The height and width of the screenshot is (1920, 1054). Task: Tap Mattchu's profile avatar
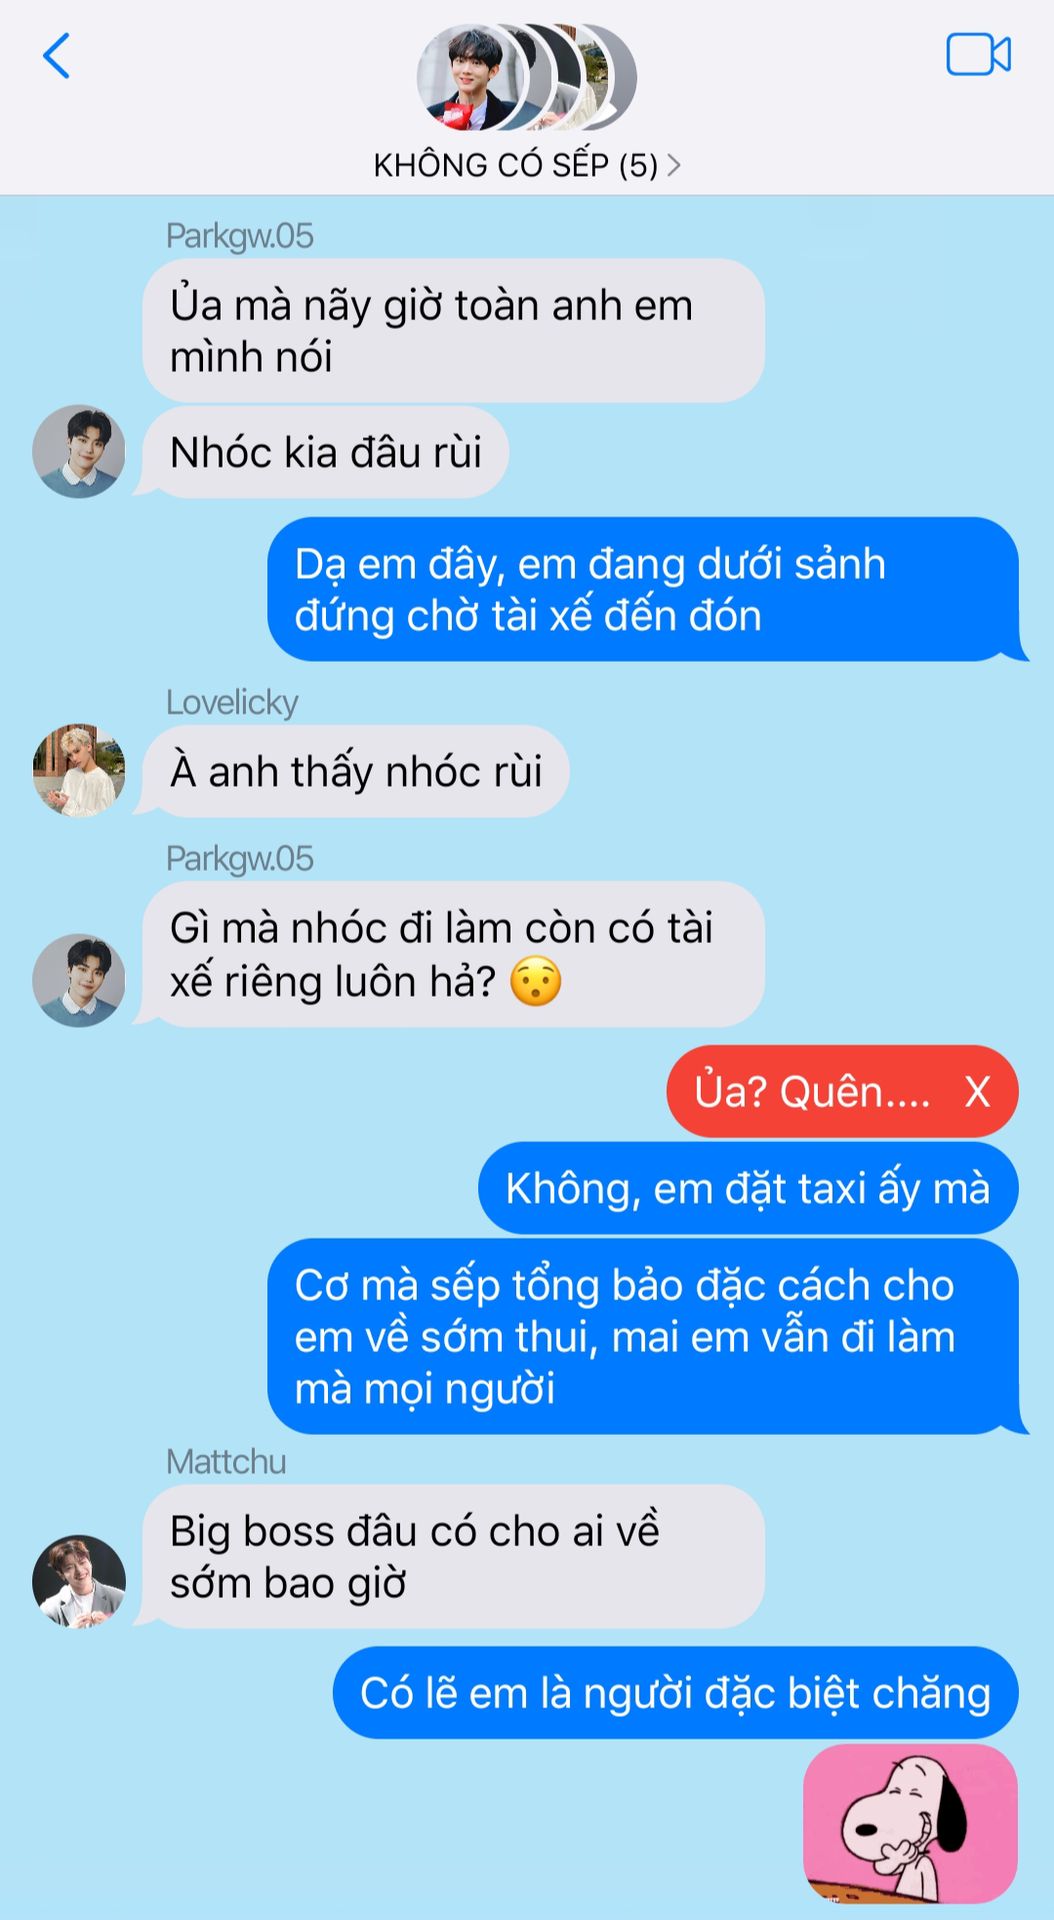[x=79, y=1581]
